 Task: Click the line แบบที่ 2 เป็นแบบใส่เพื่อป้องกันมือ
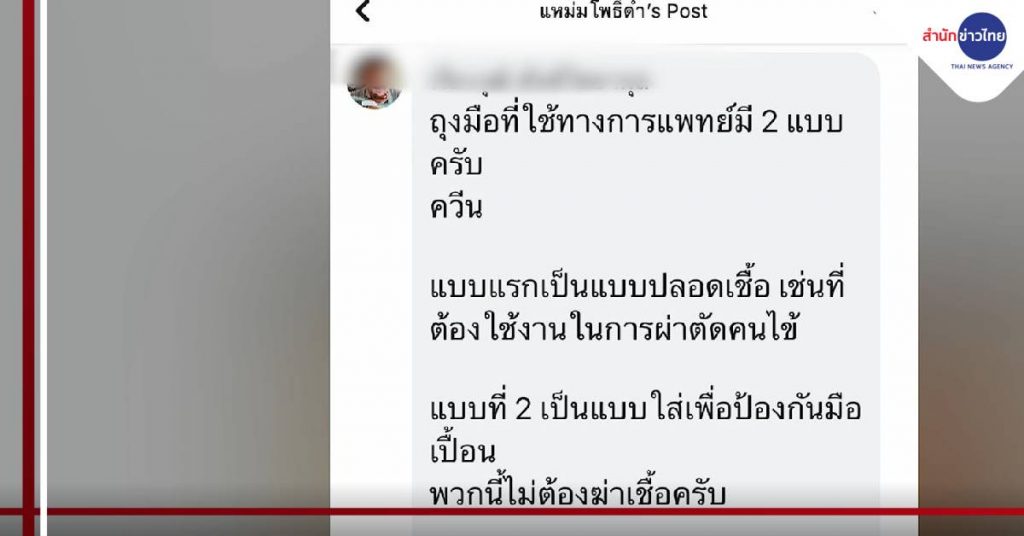click(x=645, y=409)
